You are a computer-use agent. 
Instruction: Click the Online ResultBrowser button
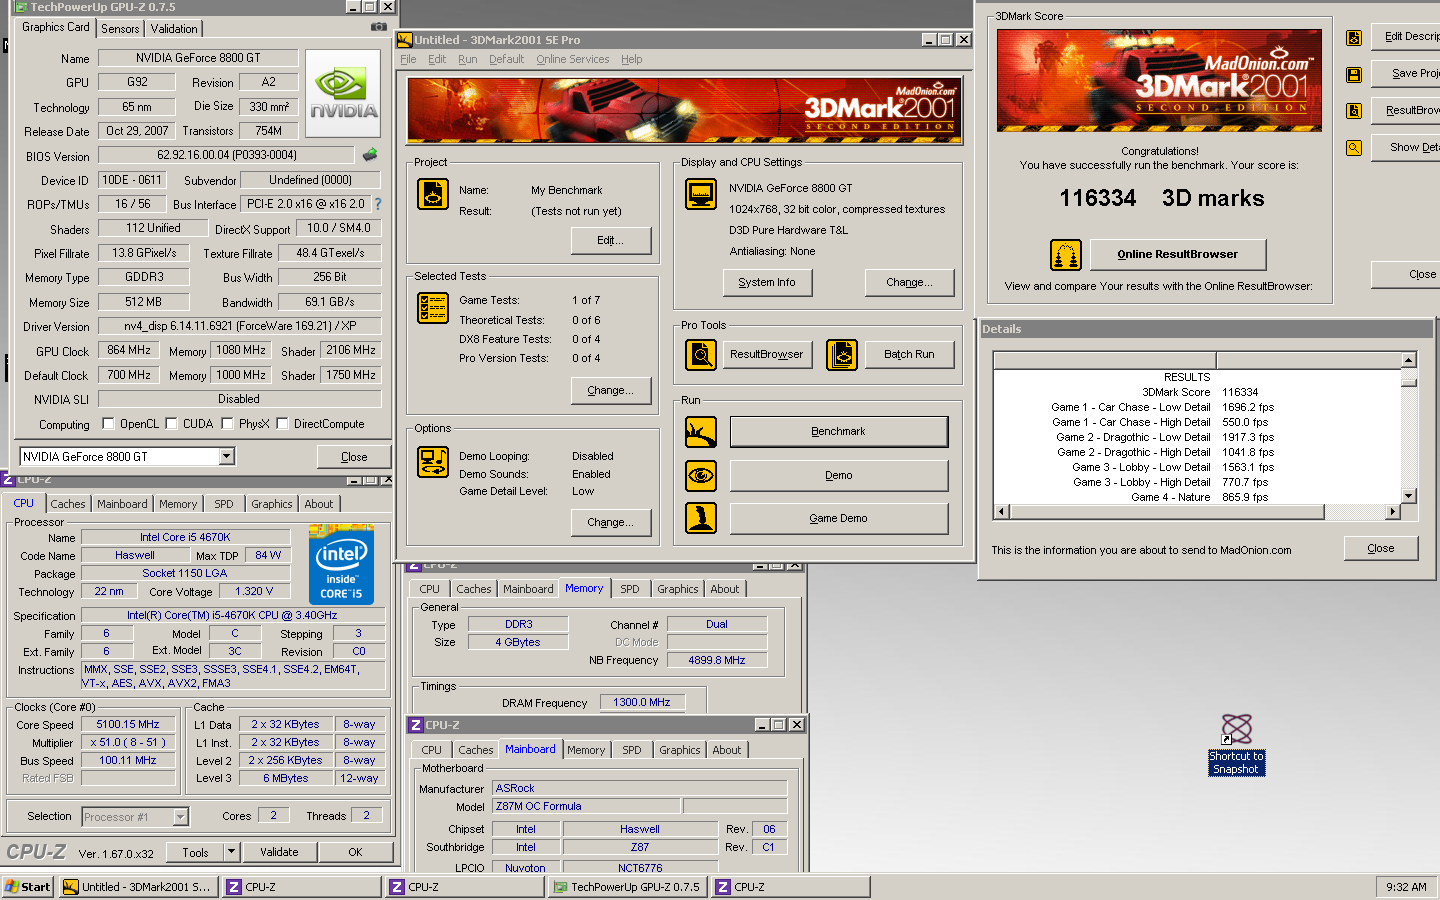[x=1177, y=254]
